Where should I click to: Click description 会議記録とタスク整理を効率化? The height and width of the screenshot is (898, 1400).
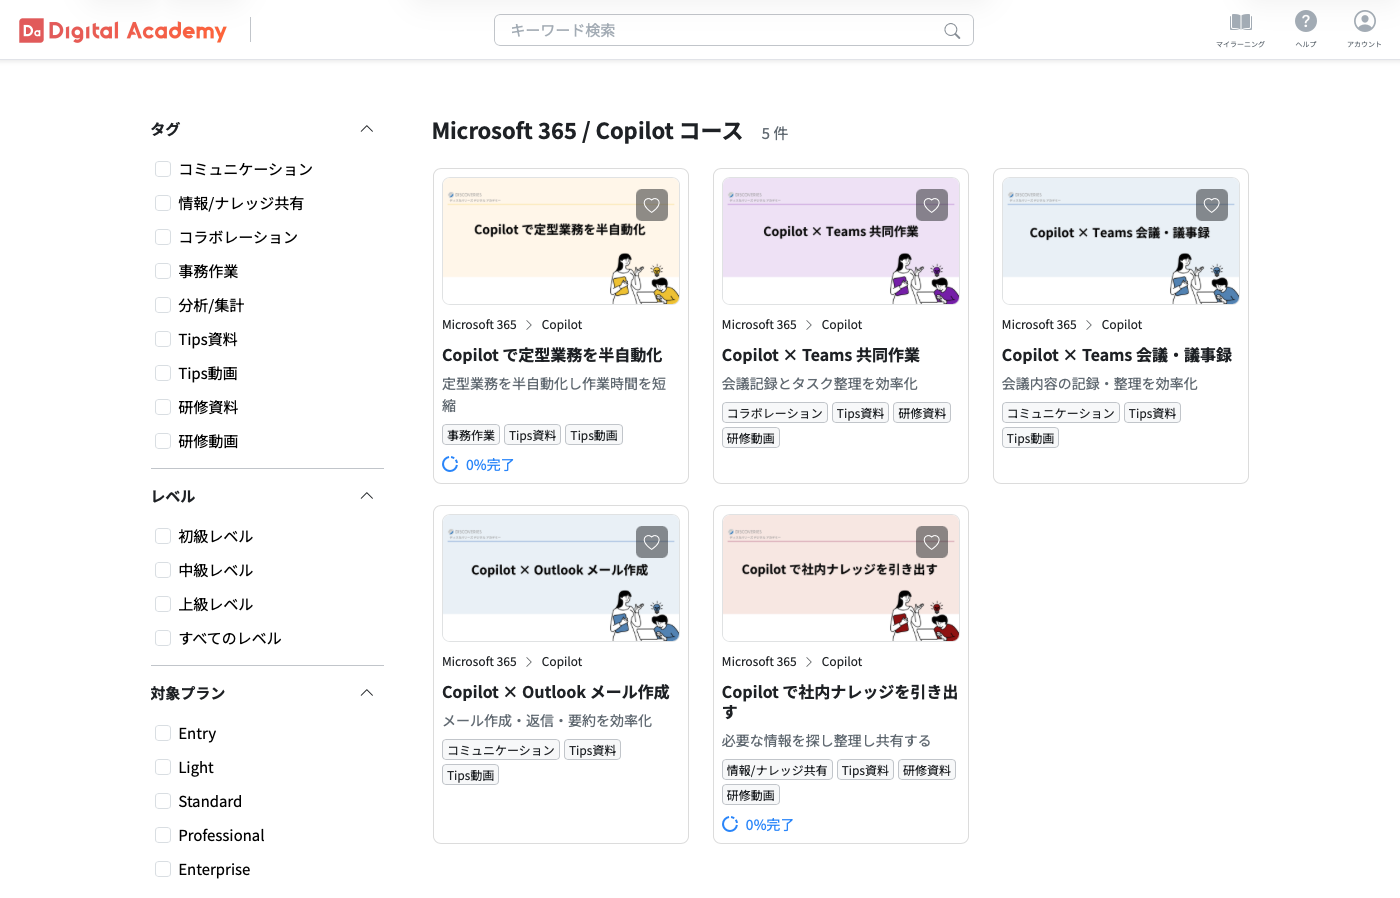click(820, 384)
